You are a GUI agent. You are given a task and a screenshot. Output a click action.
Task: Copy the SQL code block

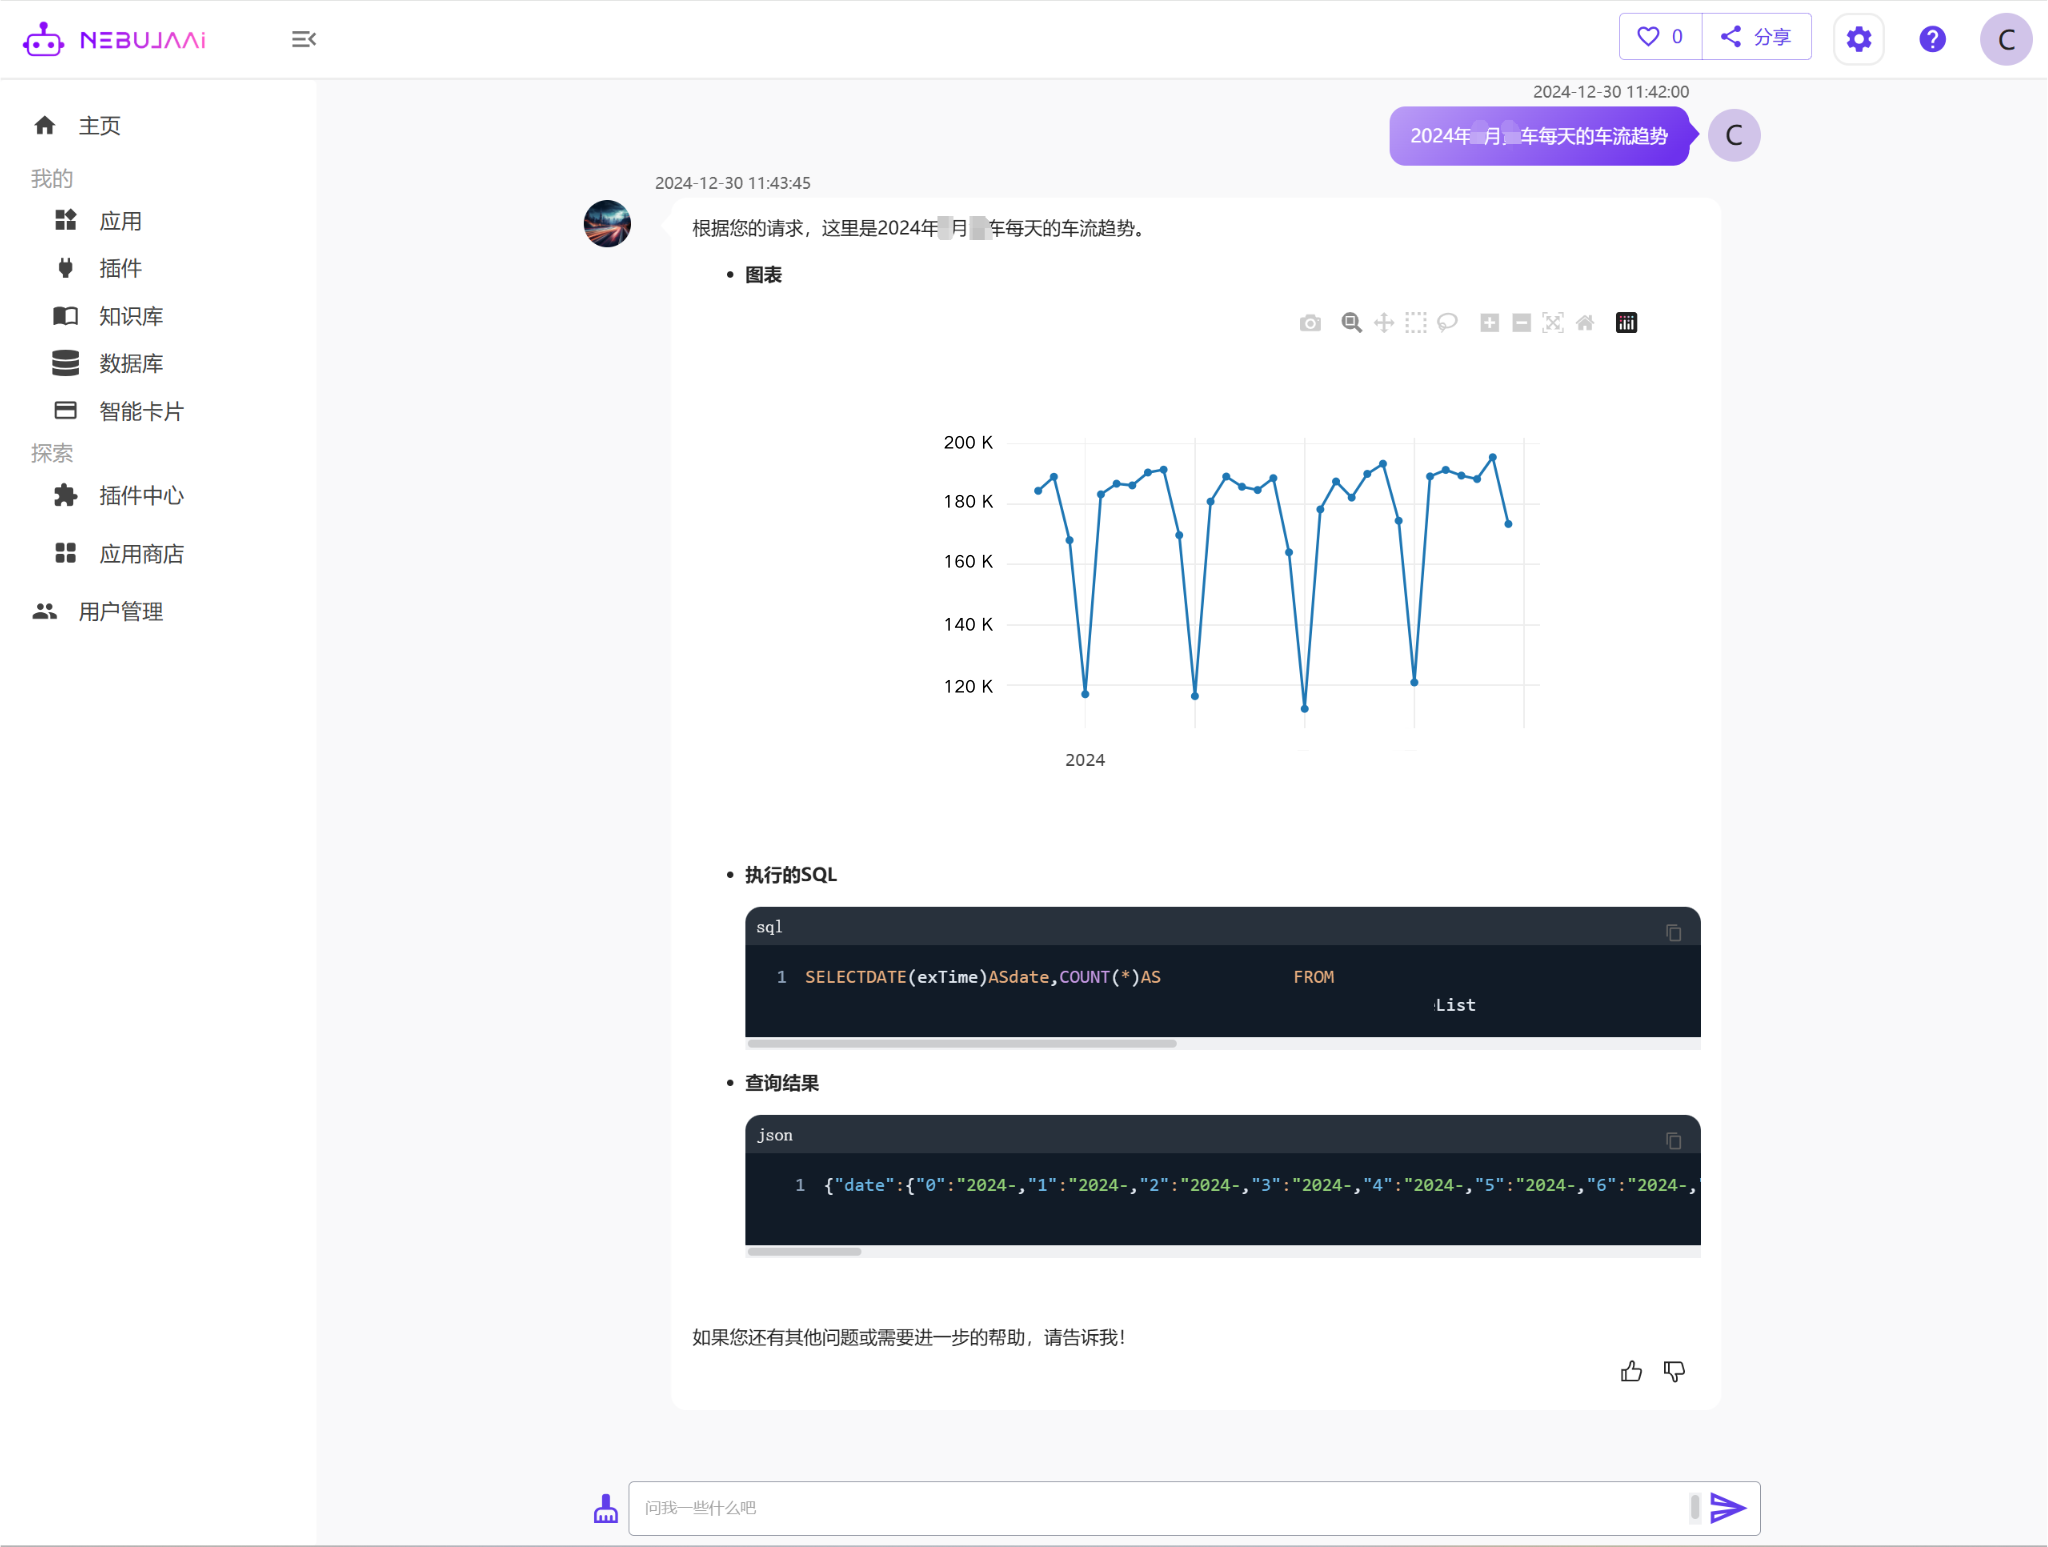[x=1673, y=933]
